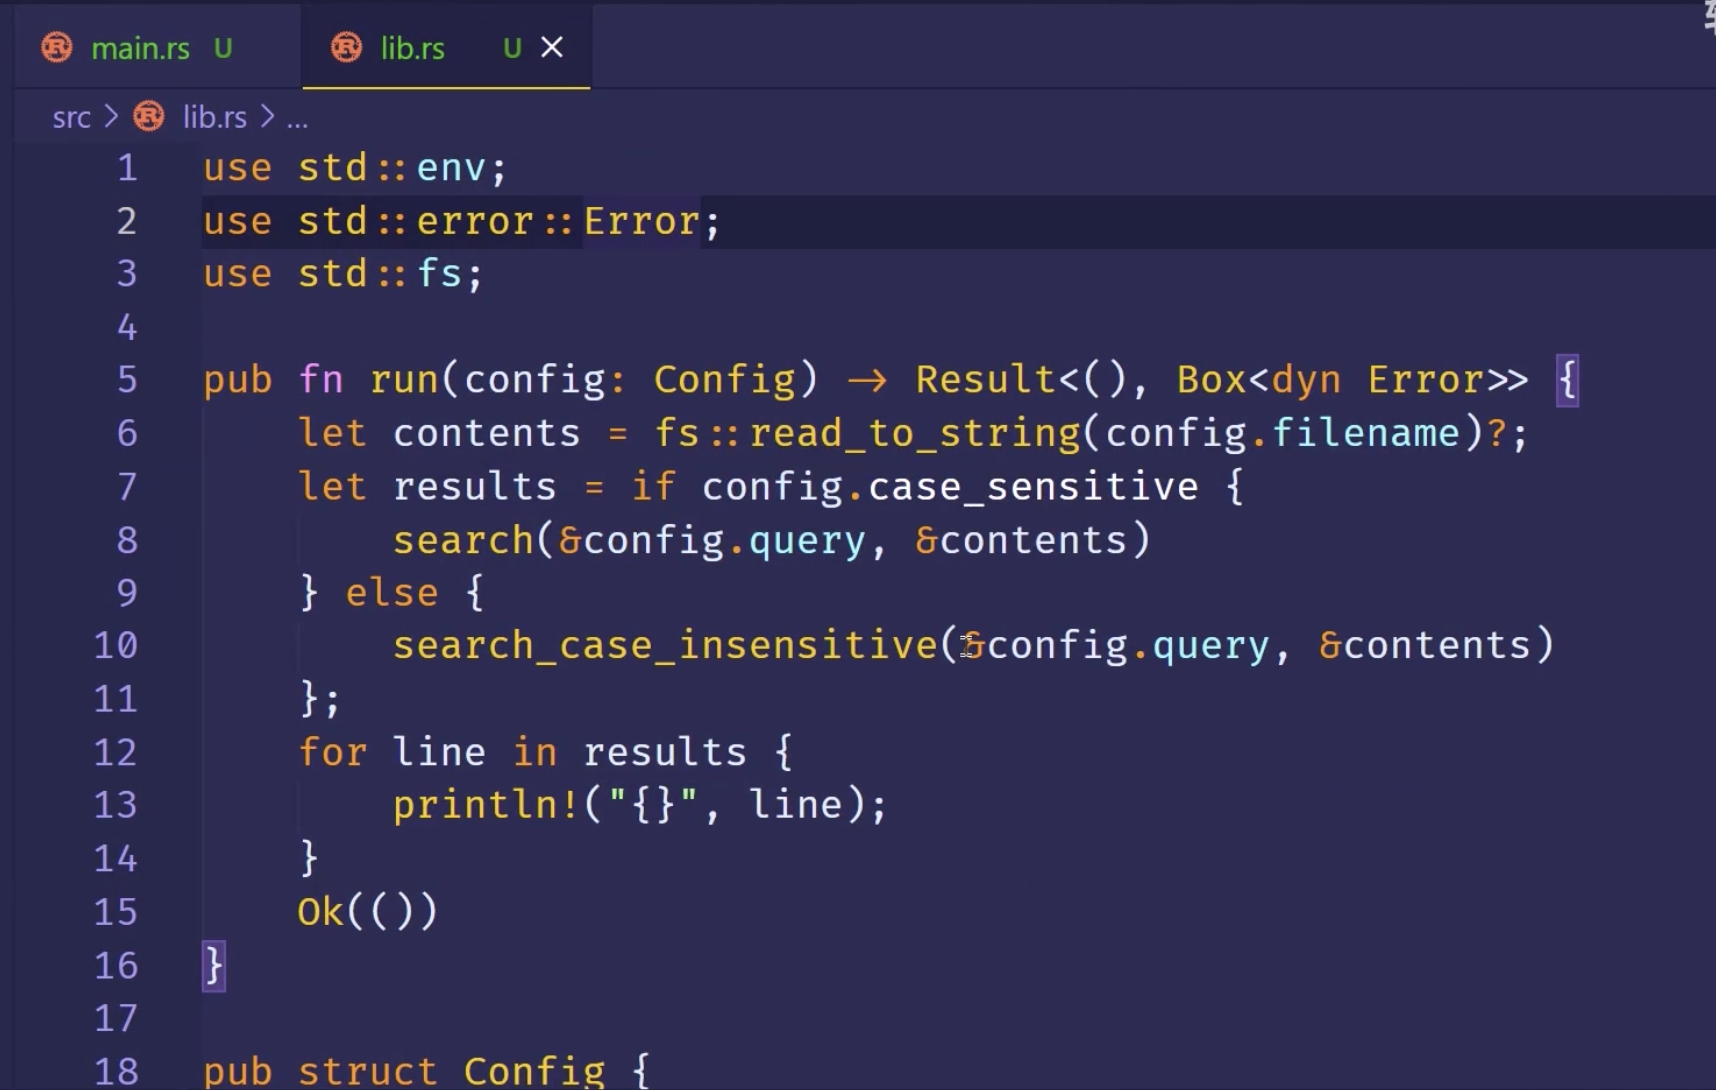This screenshot has width=1716, height=1090.
Task: Click the search_case_insensitive function call
Action: [664, 645]
